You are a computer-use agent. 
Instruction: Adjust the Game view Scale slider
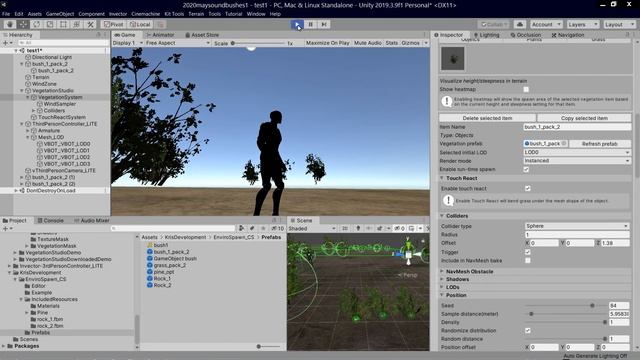pos(257,43)
